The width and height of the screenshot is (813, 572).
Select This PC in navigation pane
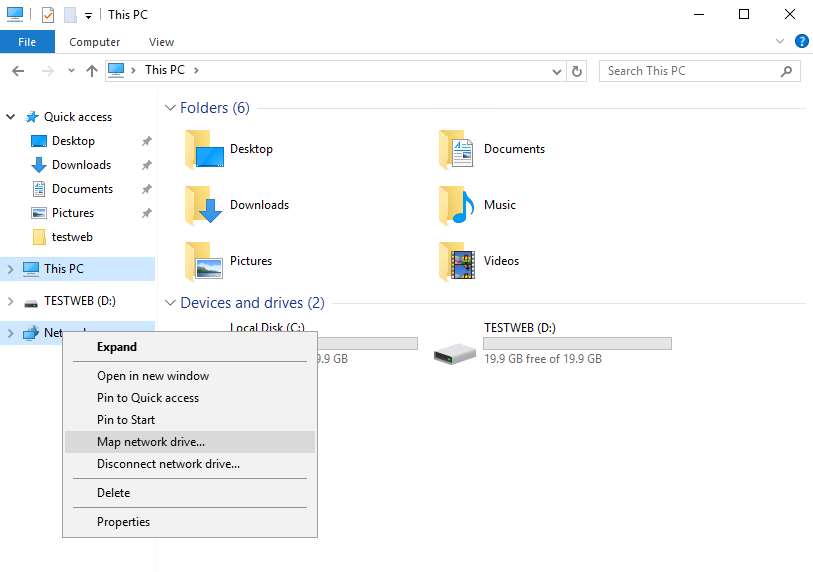pos(64,269)
